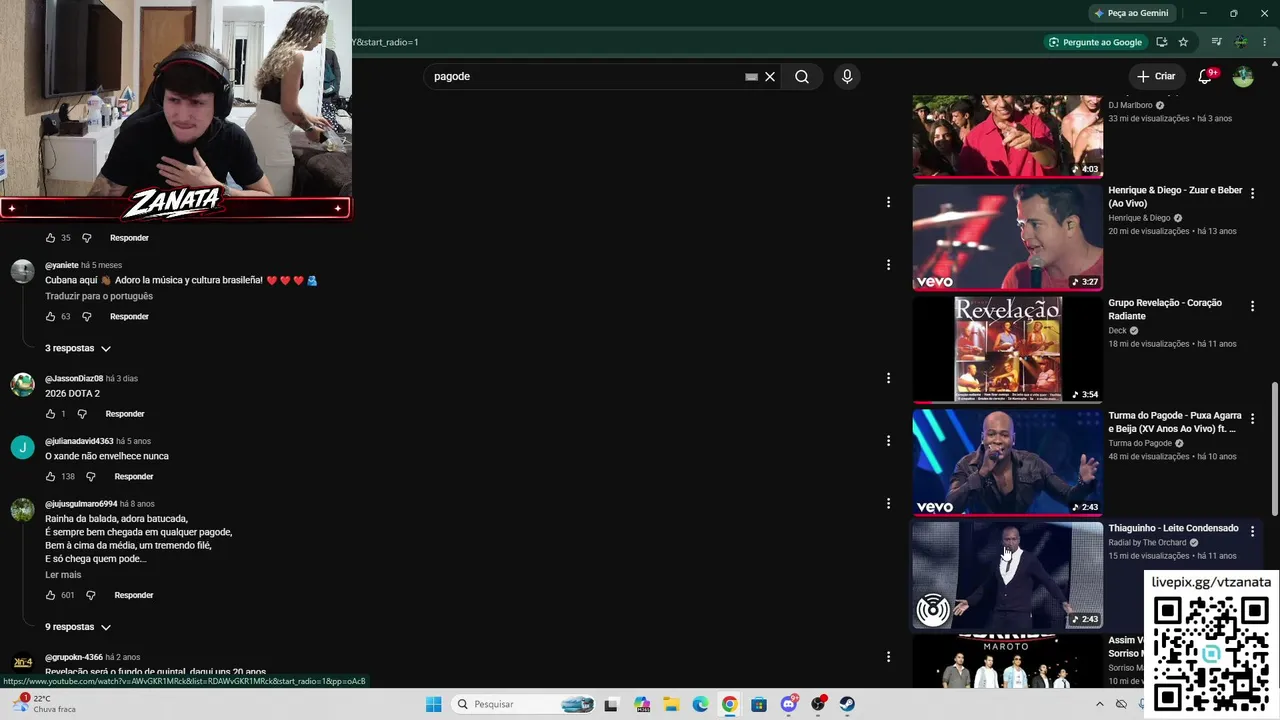Open the on-screen keyboard icon in search box
Screen dimensions: 1280x720
click(751, 77)
